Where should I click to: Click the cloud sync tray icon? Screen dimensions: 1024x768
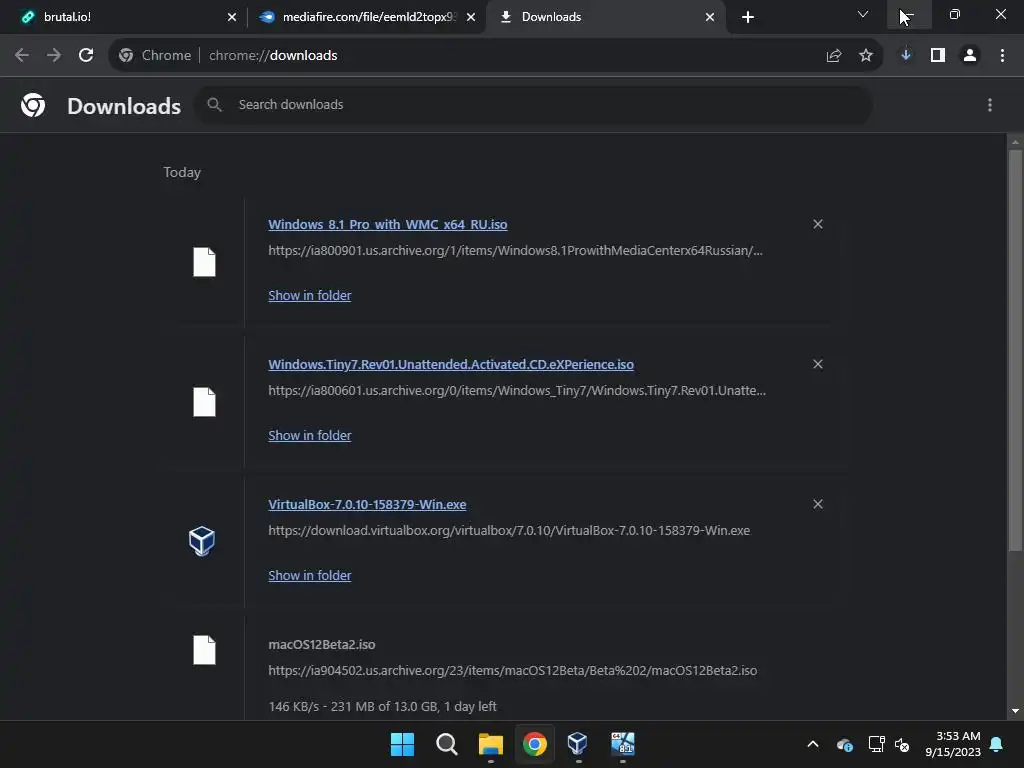click(x=844, y=744)
